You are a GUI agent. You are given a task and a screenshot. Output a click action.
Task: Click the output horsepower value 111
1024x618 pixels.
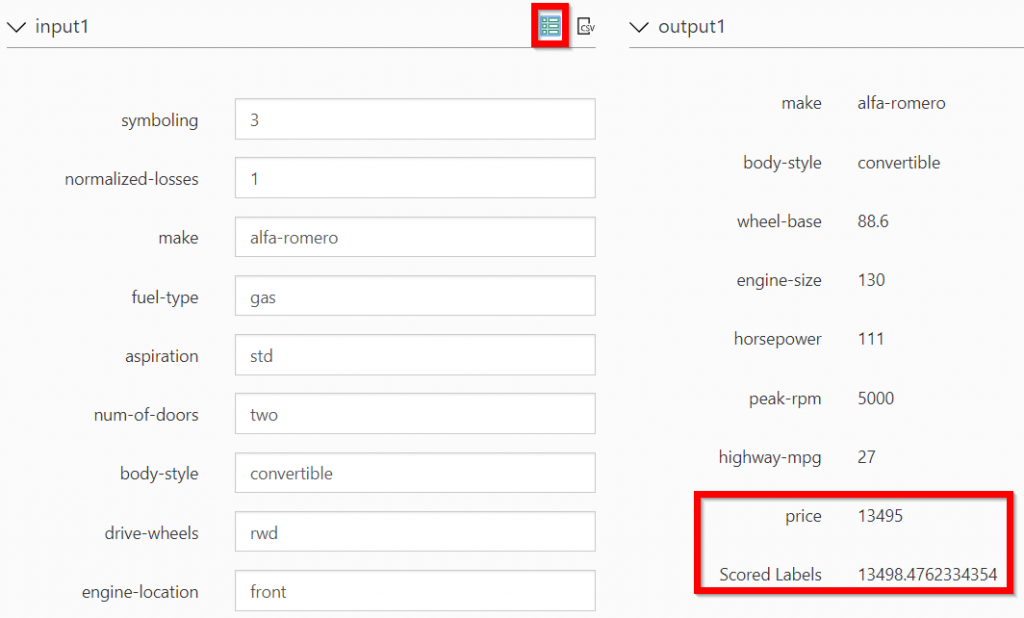click(x=871, y=338)
